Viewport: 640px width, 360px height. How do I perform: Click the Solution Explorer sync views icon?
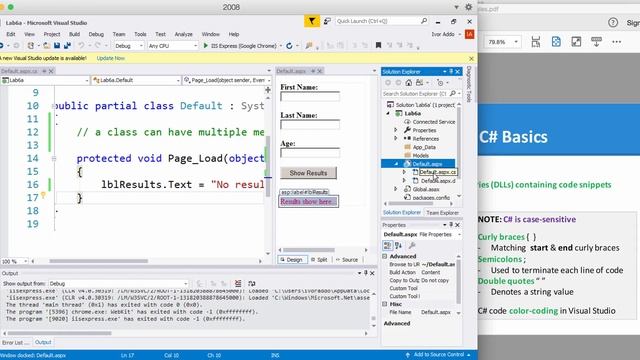point(419,83)
